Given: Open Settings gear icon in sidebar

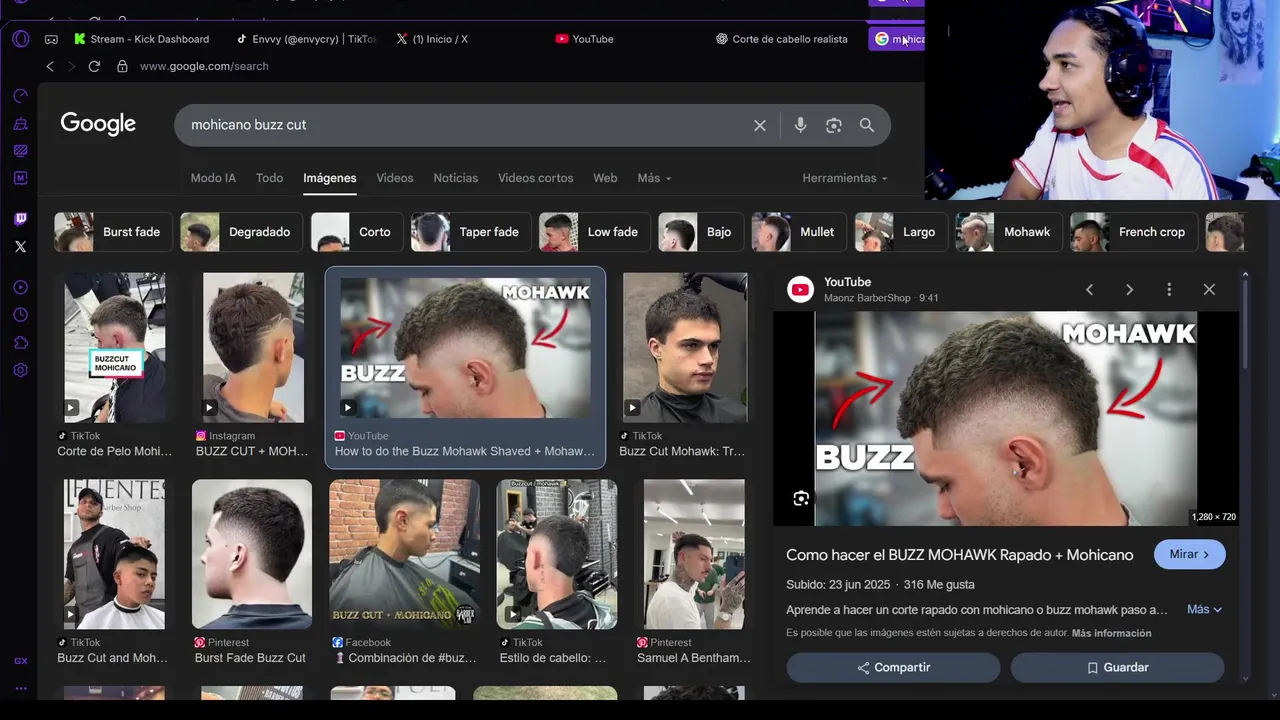Looking at the screenshot, I should [20, 370].
